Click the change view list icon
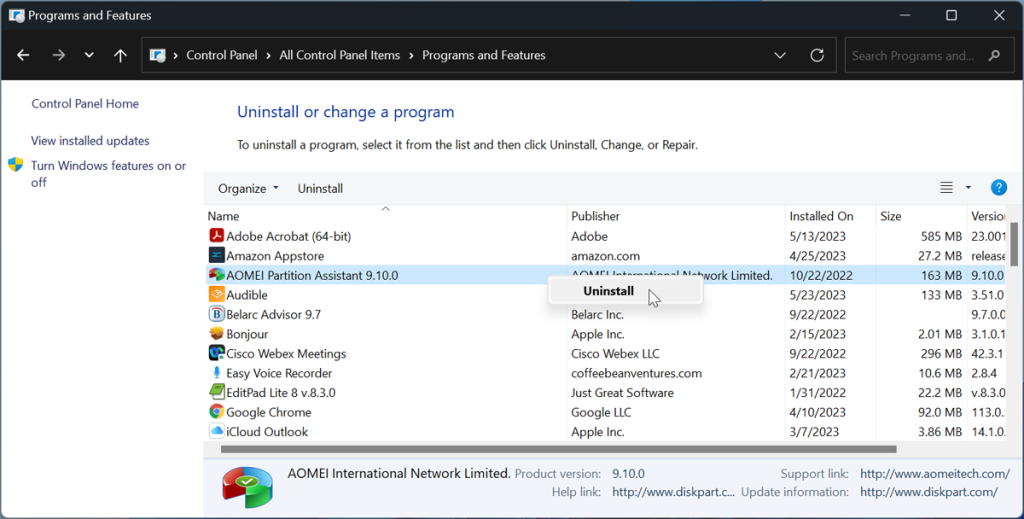The image size is (1024, 519). pos(946,188)
